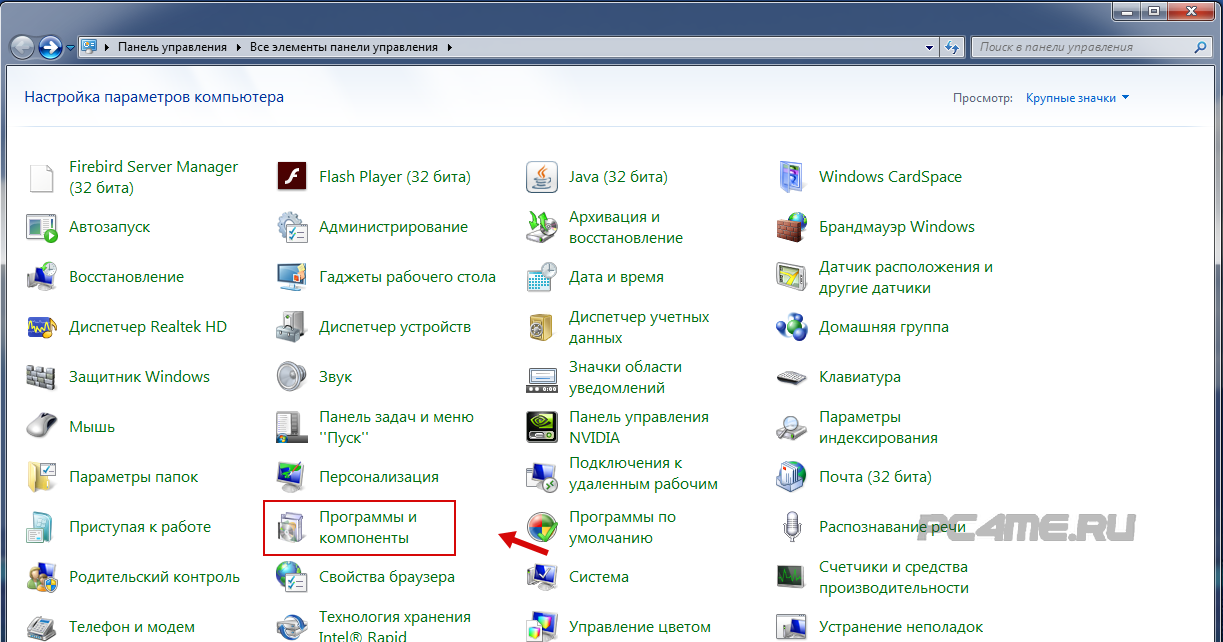1223x642 pixels.
Task: Click the Приступая к работе link
Action: point(140,527)
